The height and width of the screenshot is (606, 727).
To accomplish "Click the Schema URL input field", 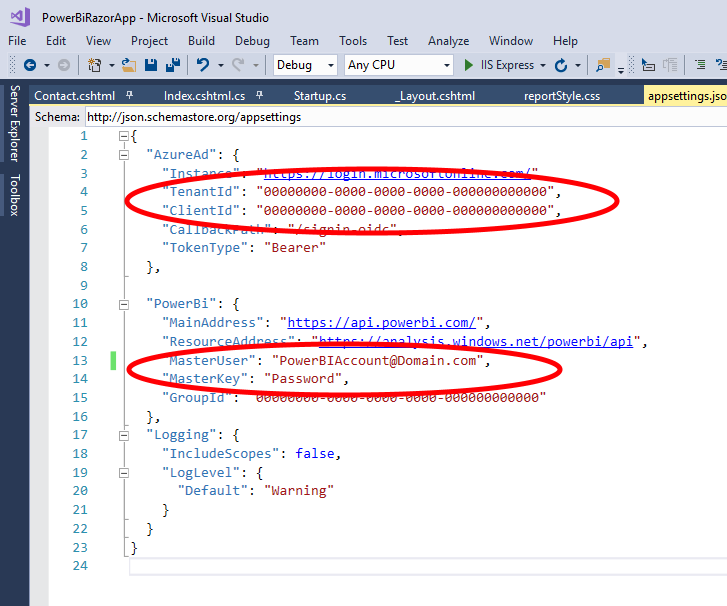I will (406, 117).
